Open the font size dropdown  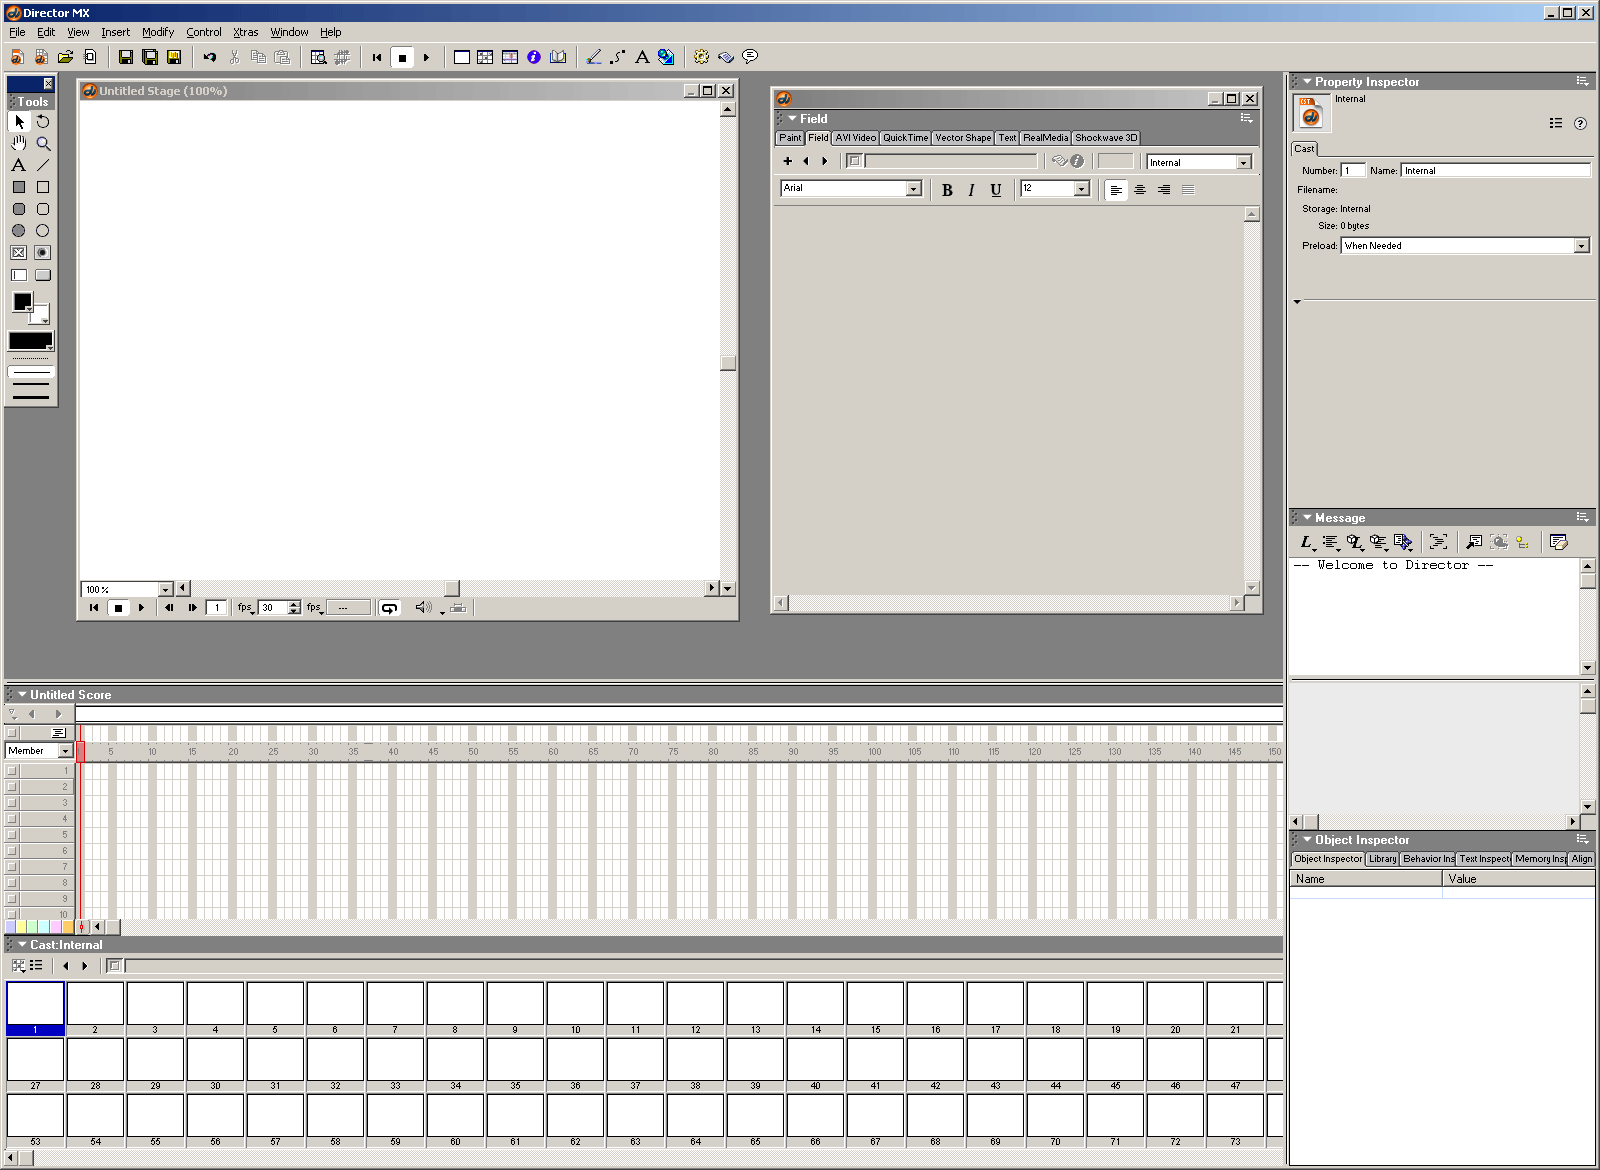1081,189
